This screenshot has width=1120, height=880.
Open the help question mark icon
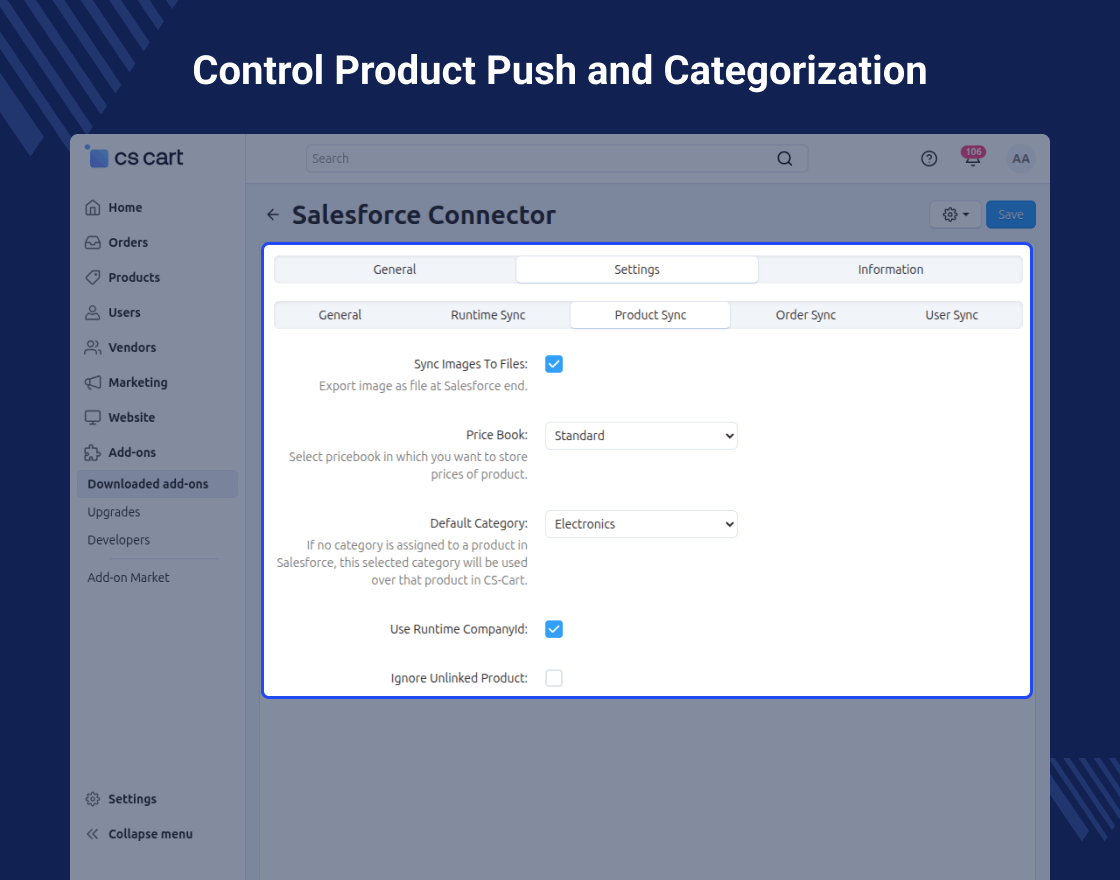929,159
